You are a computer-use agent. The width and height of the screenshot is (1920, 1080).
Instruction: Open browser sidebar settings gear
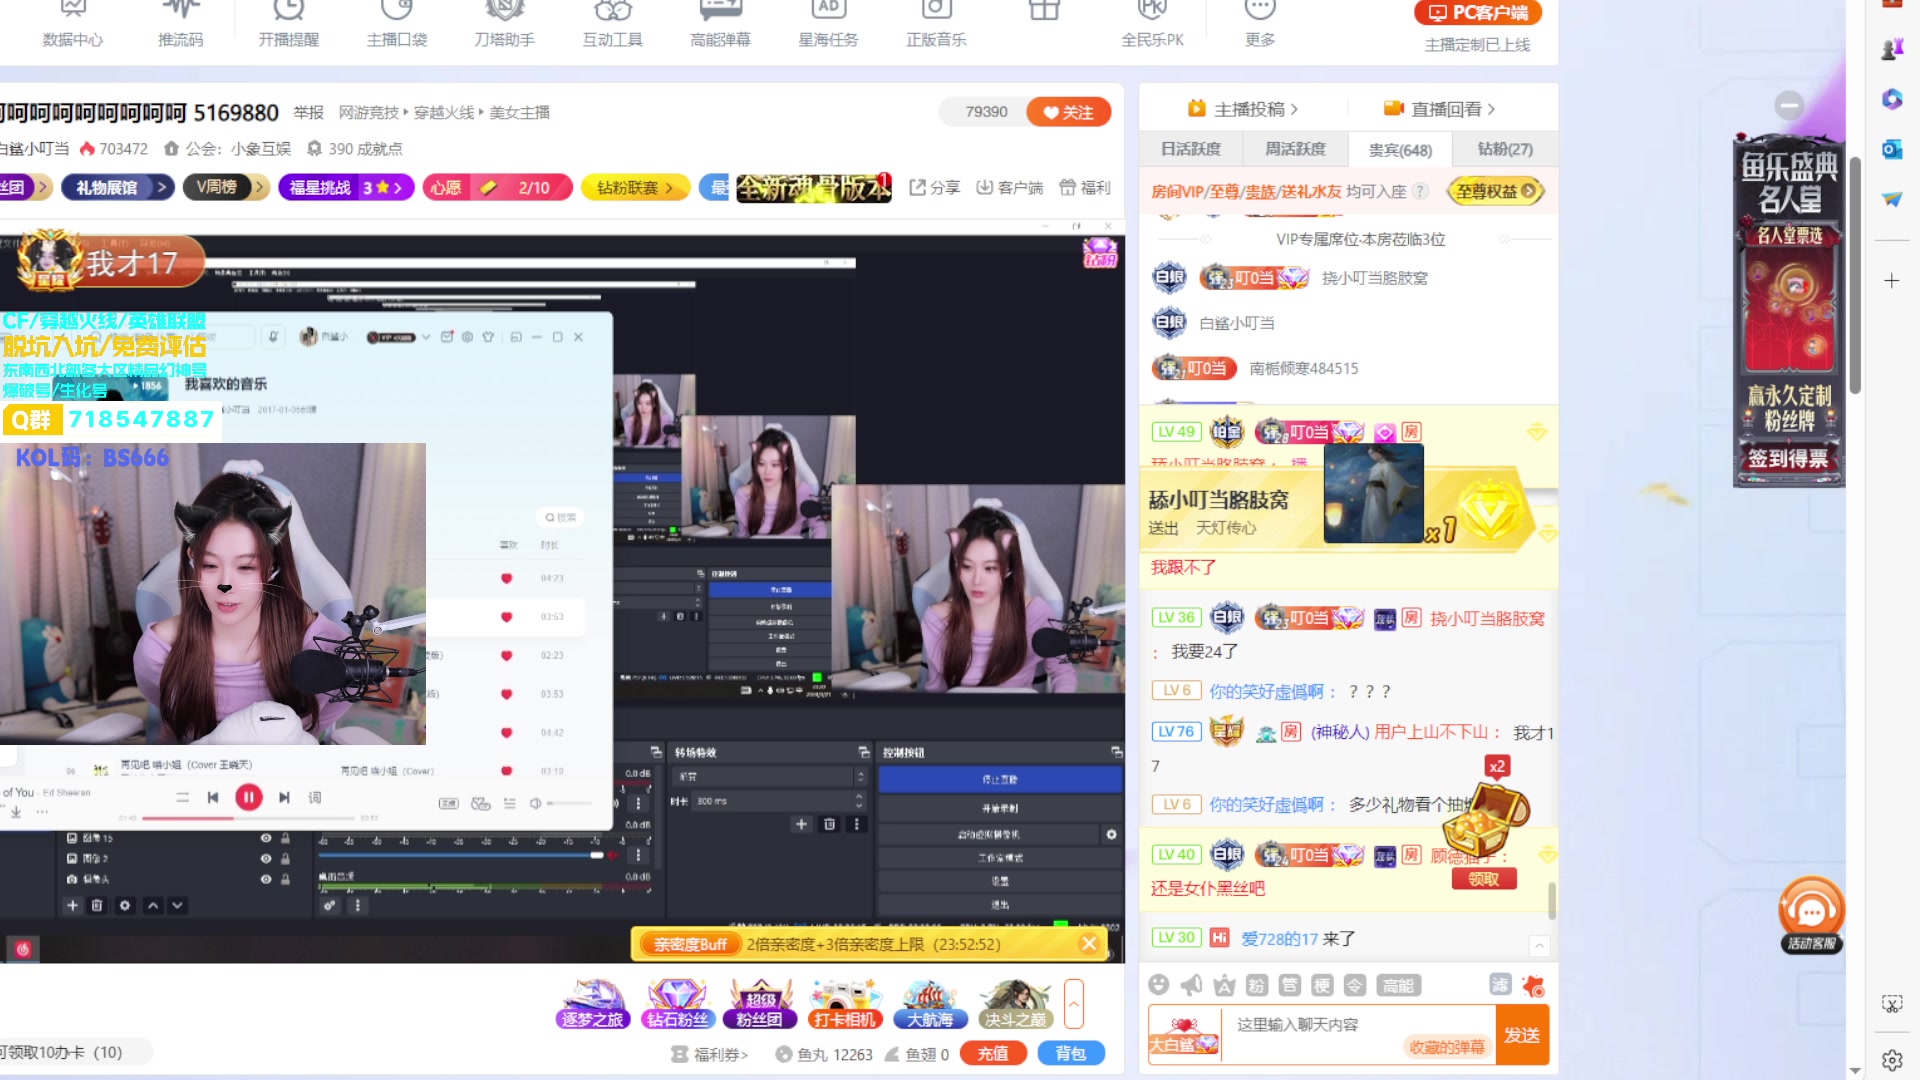click(x=1891, y=1060)
